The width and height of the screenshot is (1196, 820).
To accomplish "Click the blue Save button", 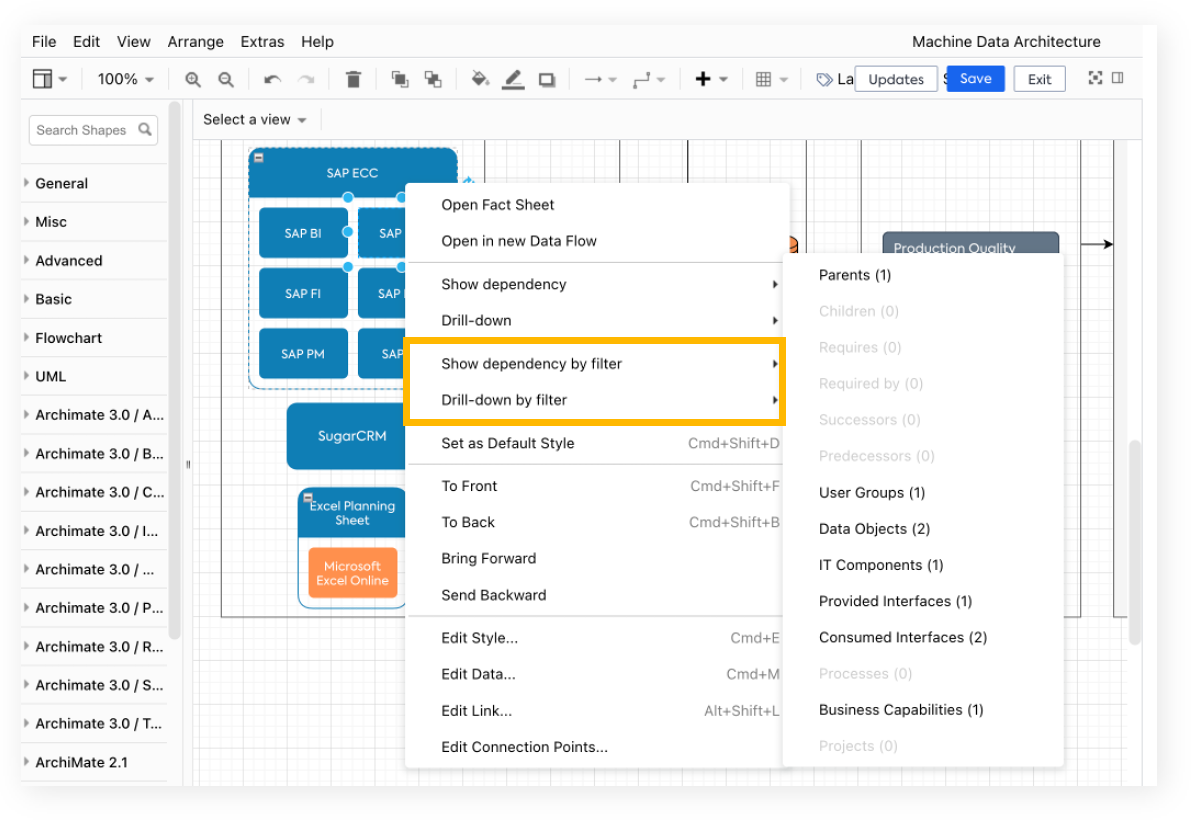I will point(976,79).
